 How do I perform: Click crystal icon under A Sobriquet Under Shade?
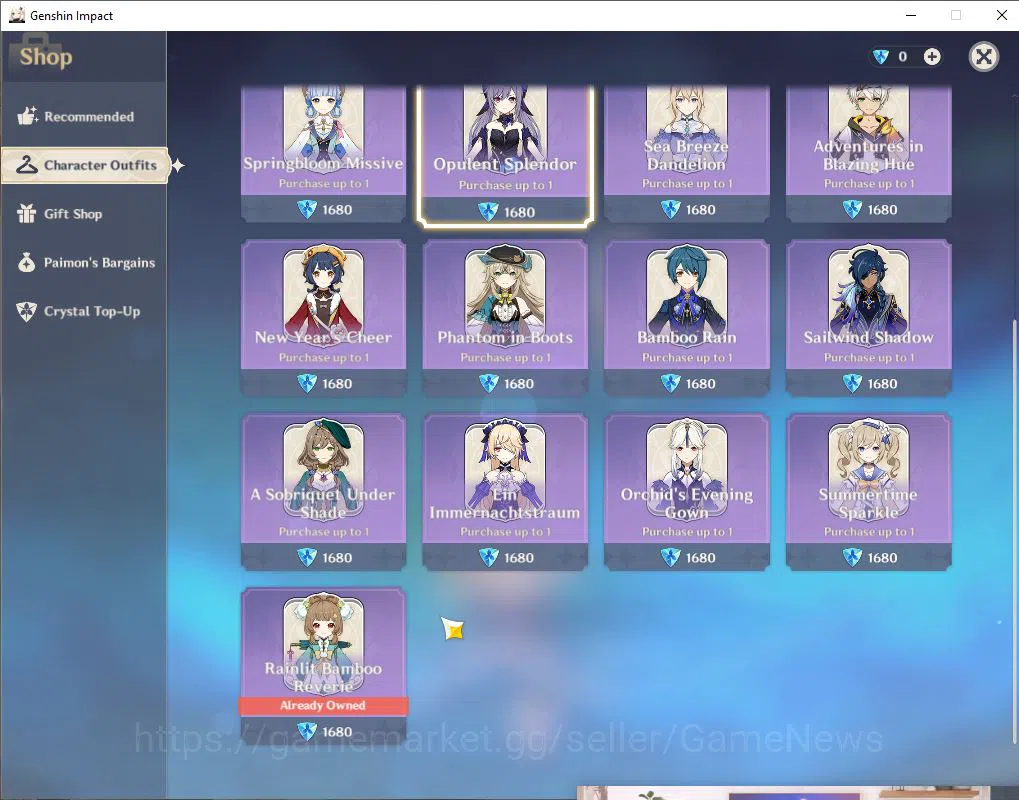tap(307, 558)
